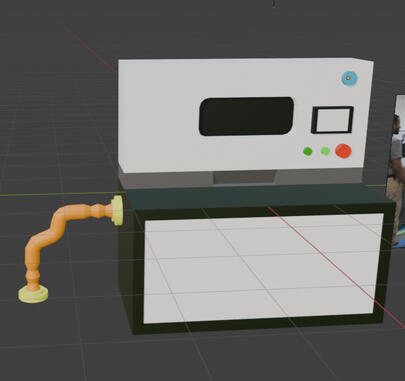Image resolution: width=405 pixels, height=381 pixels.
Task: Select the white front panel of the base cabinet
Action: click(x=263, y=268)
